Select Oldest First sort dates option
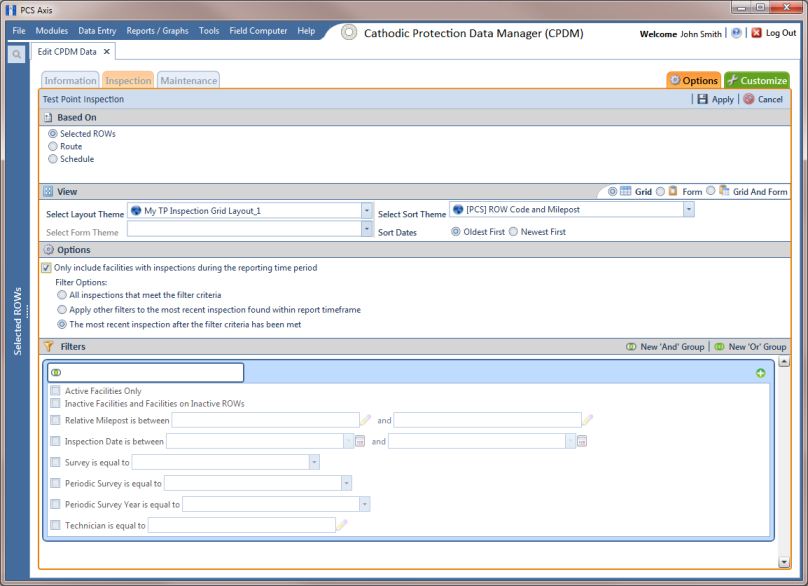 pos(456,232)
